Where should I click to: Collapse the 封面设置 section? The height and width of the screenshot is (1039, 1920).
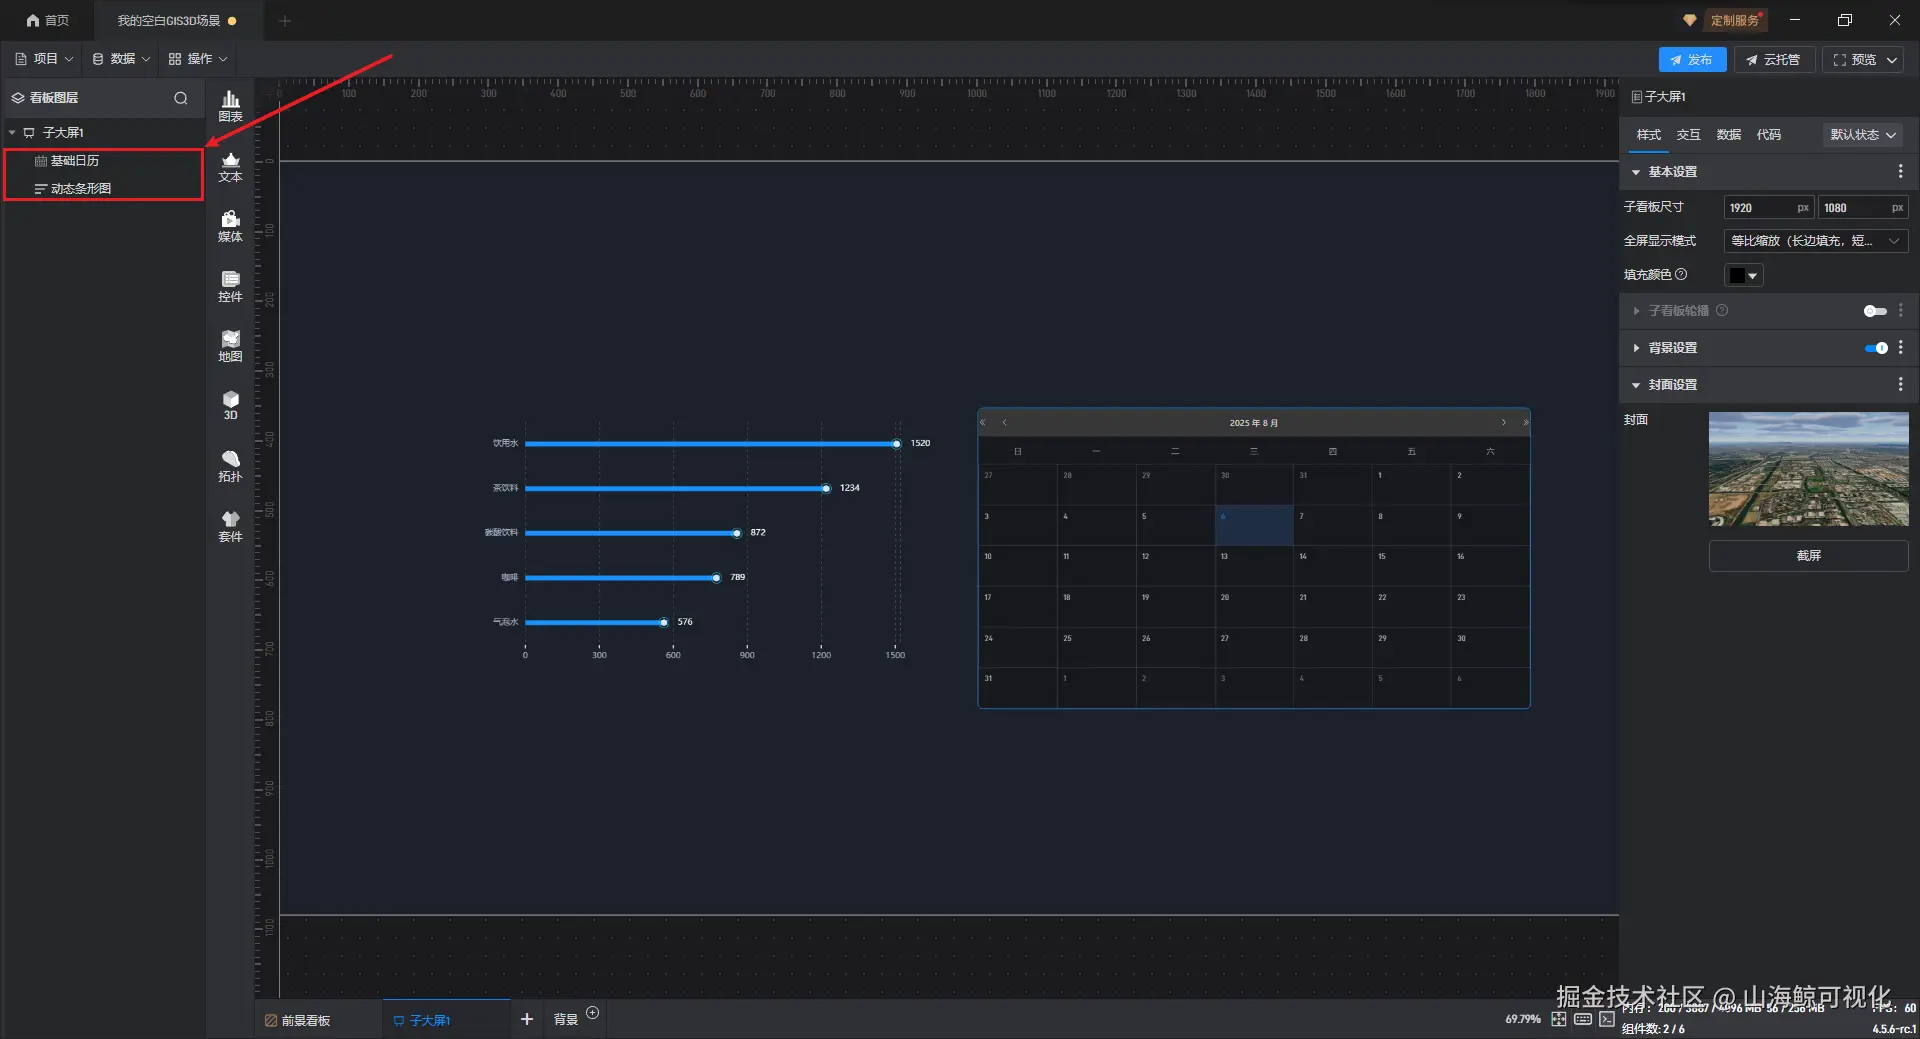click(x=1636, y=385)
